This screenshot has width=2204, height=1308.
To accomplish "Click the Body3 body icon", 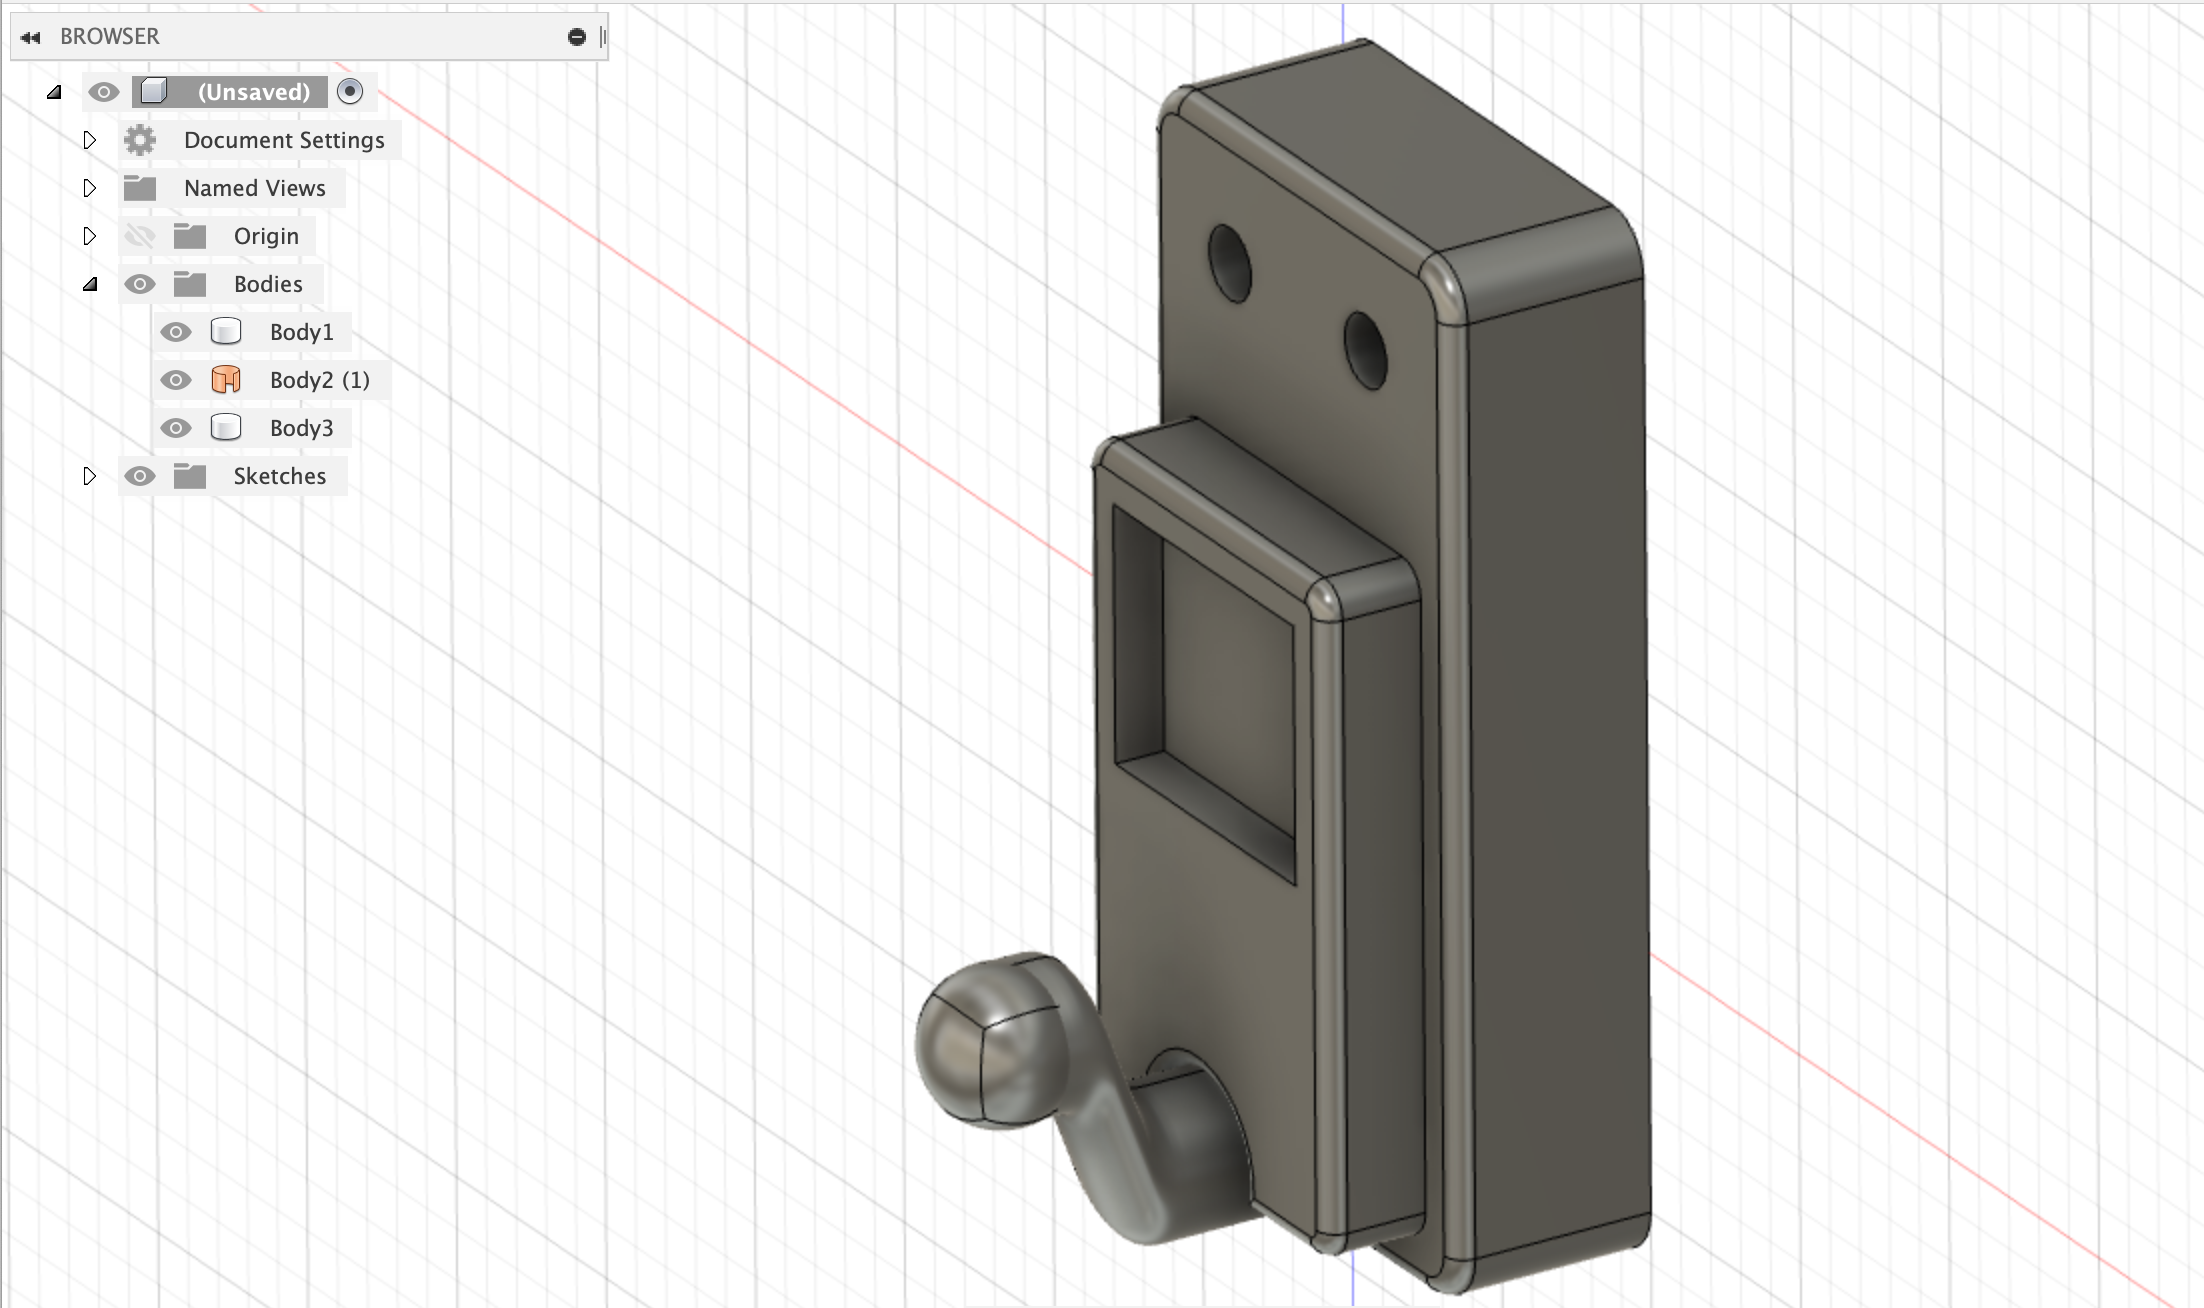I will point(226,428).
